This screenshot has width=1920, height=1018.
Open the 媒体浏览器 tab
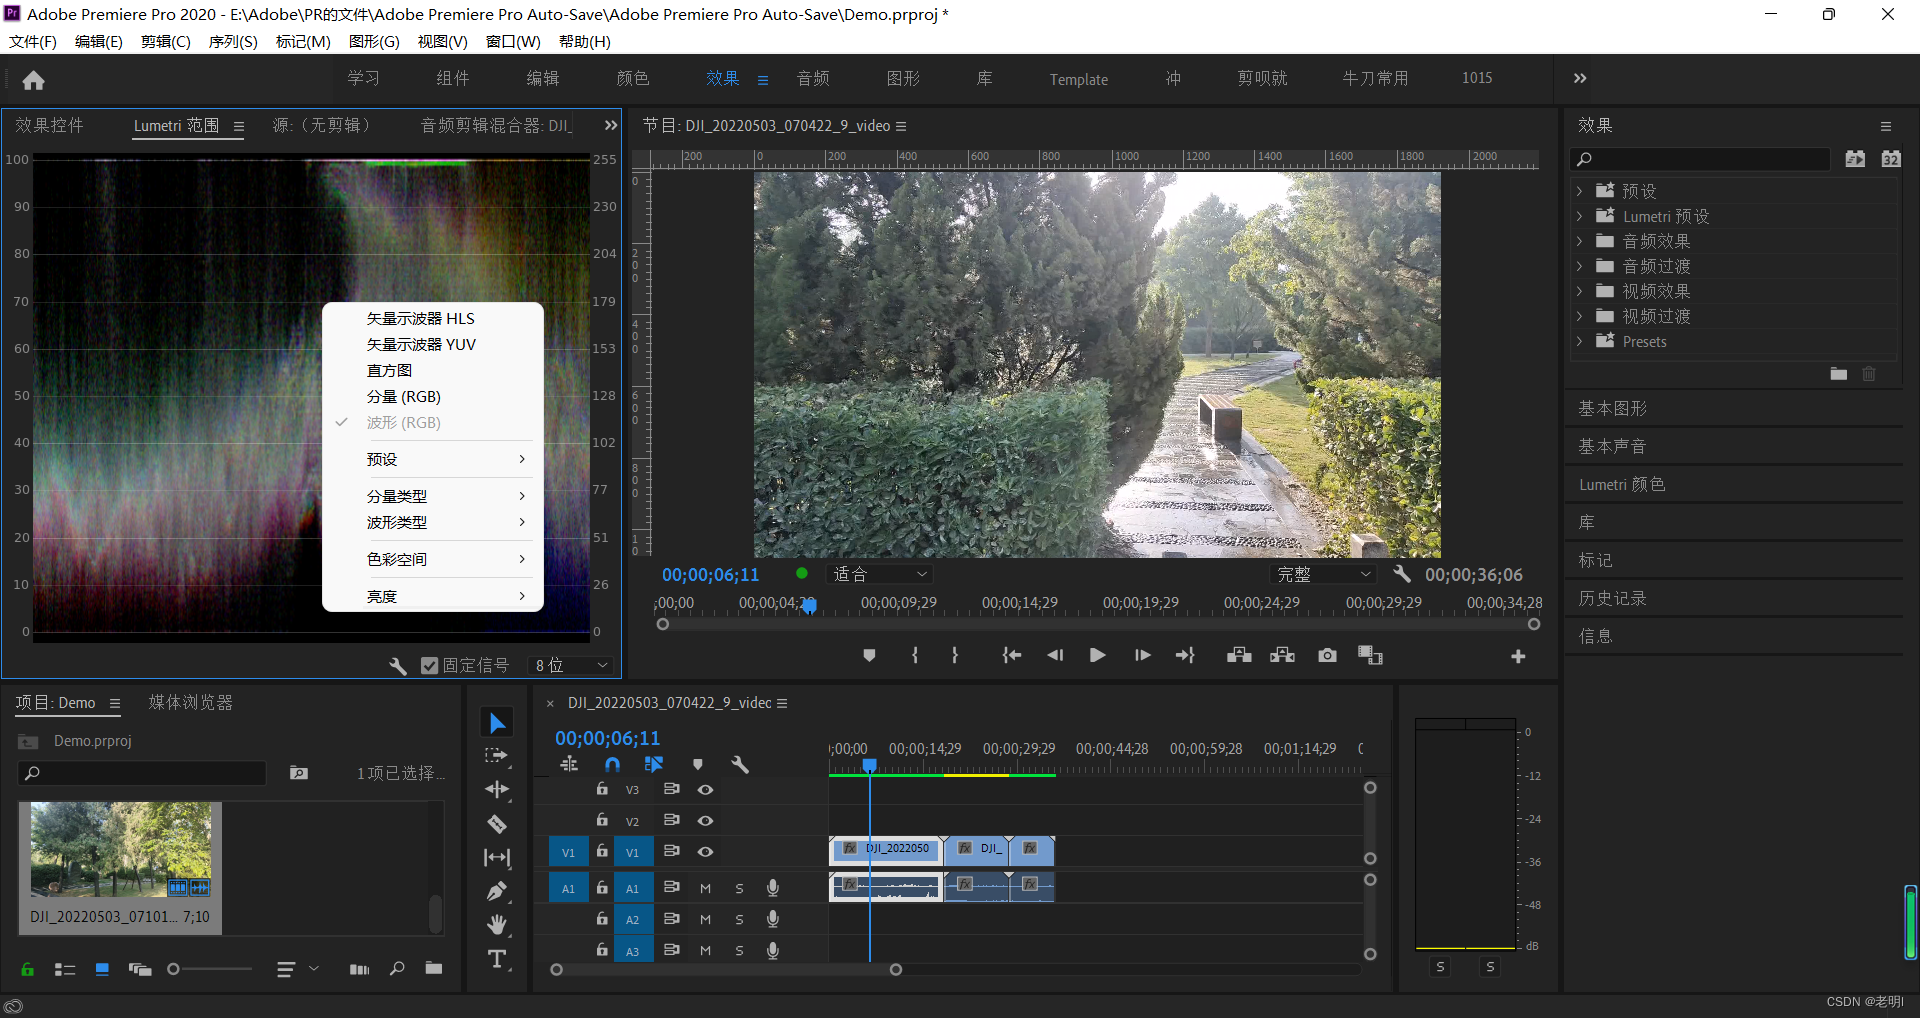click(x=190, y=702)
